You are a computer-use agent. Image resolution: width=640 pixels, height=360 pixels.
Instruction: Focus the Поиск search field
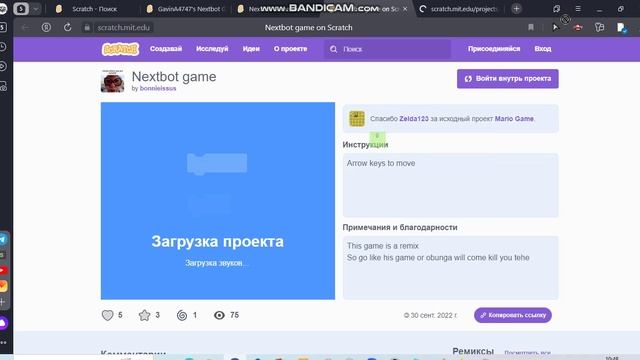[x=388, y=49]
